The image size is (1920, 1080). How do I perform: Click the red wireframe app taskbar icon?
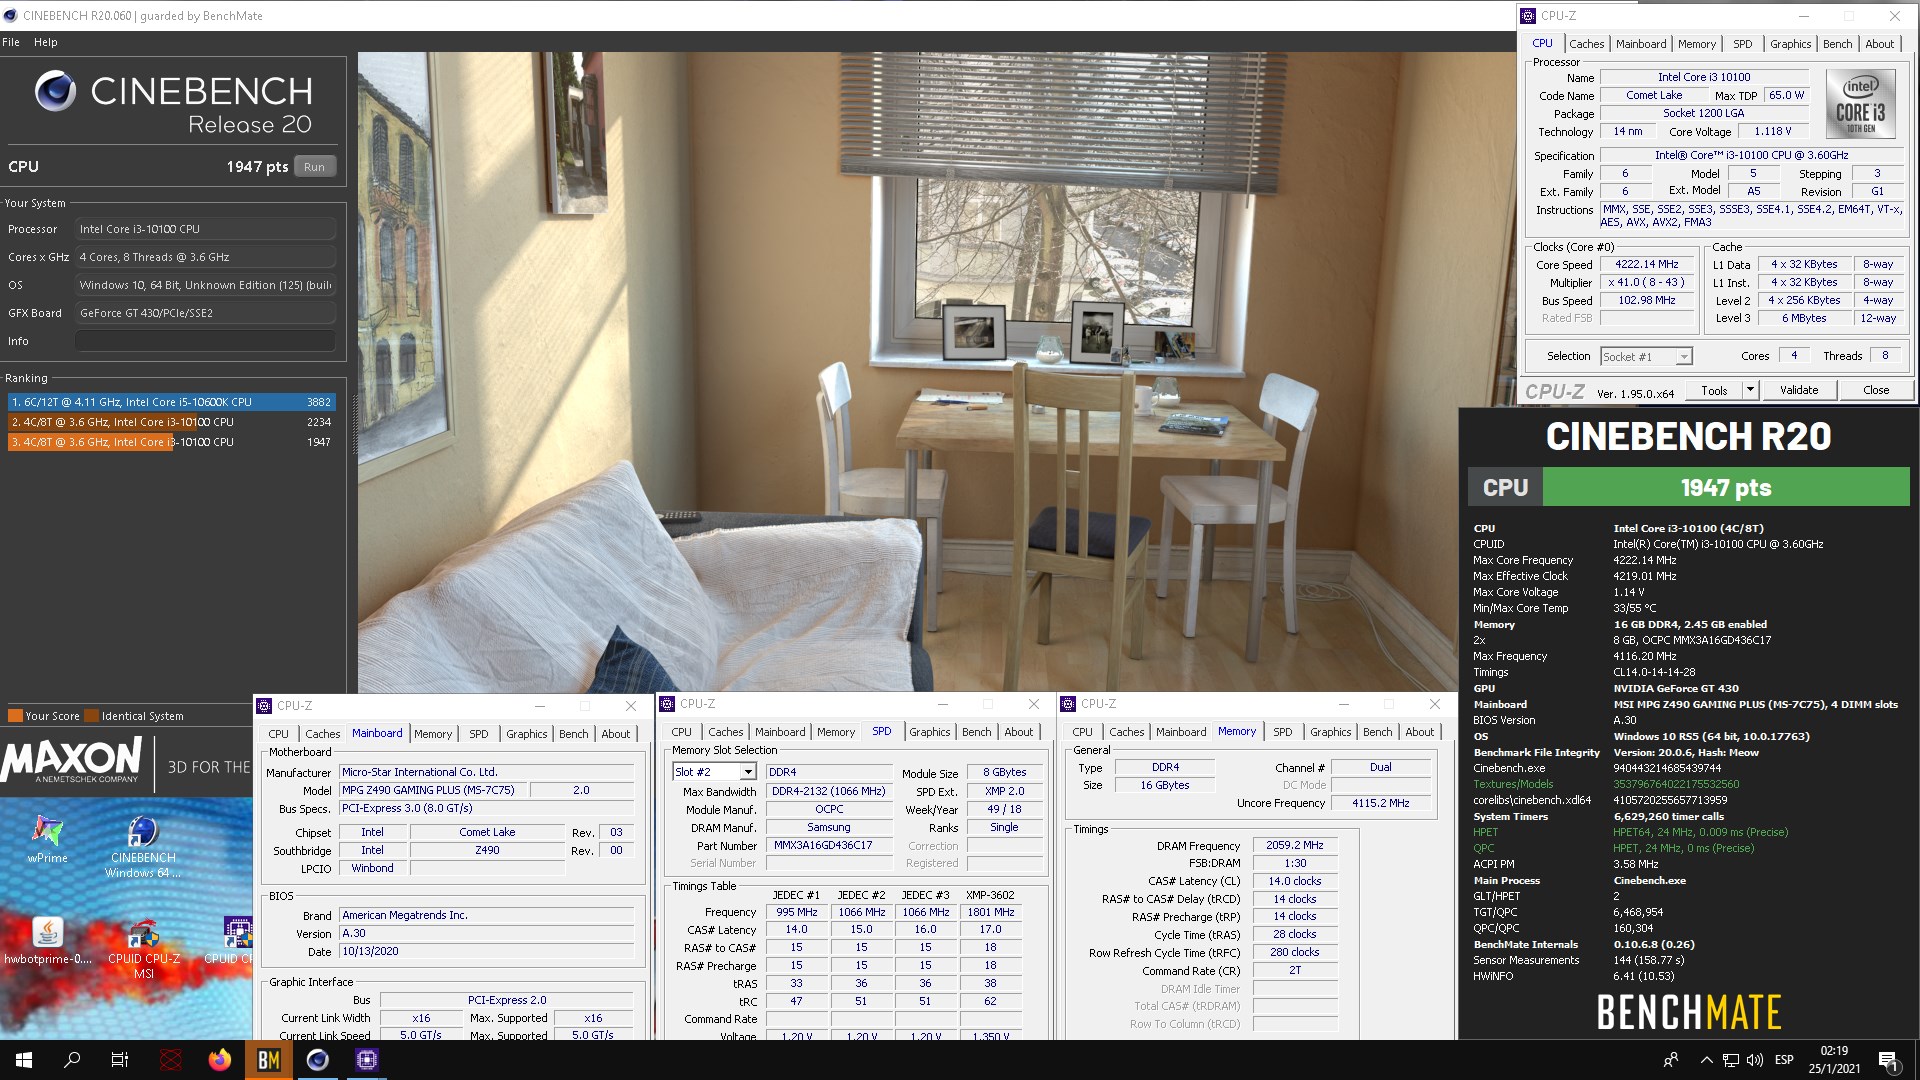coord(171,1060)
